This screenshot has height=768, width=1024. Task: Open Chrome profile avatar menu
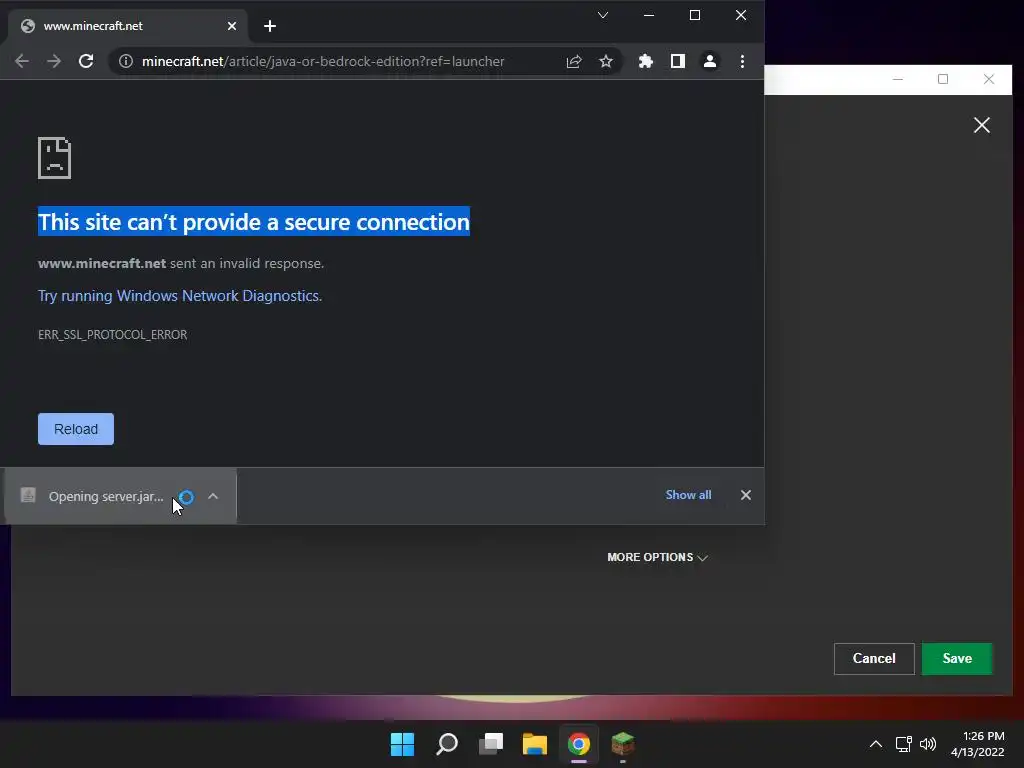coord(710,61)
